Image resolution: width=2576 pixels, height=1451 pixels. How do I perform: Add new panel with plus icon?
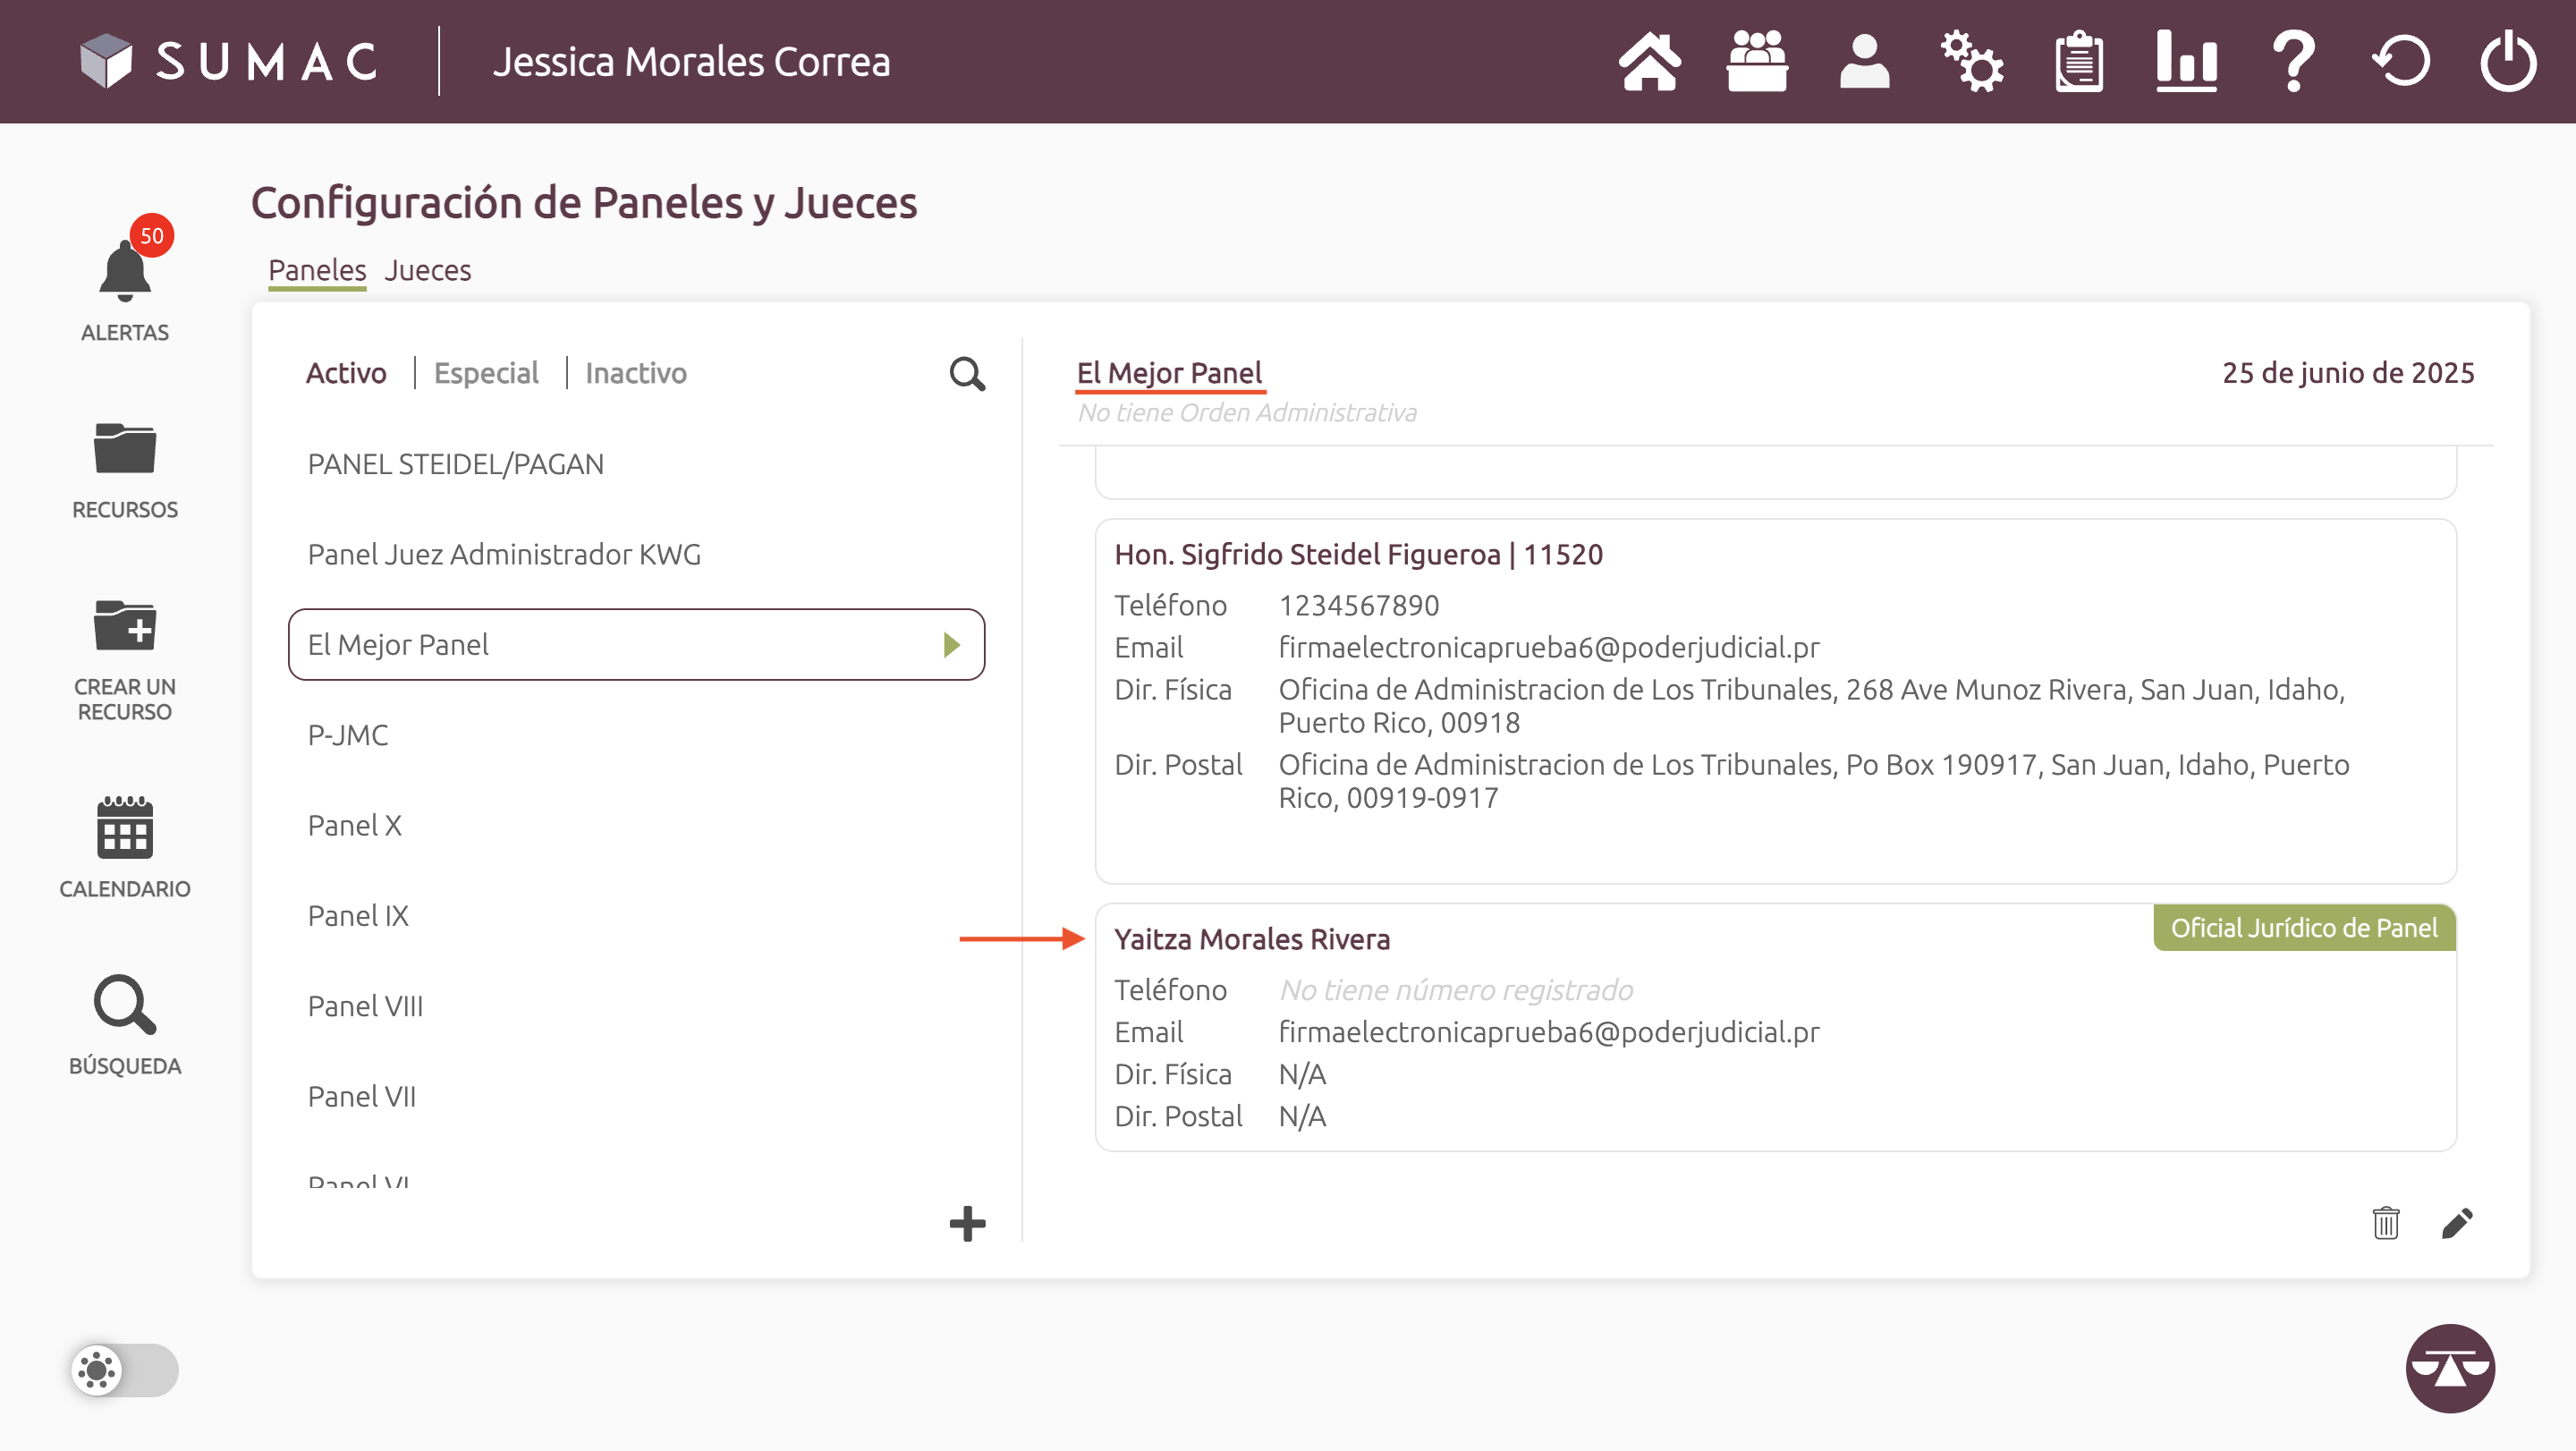(966, 1223)
